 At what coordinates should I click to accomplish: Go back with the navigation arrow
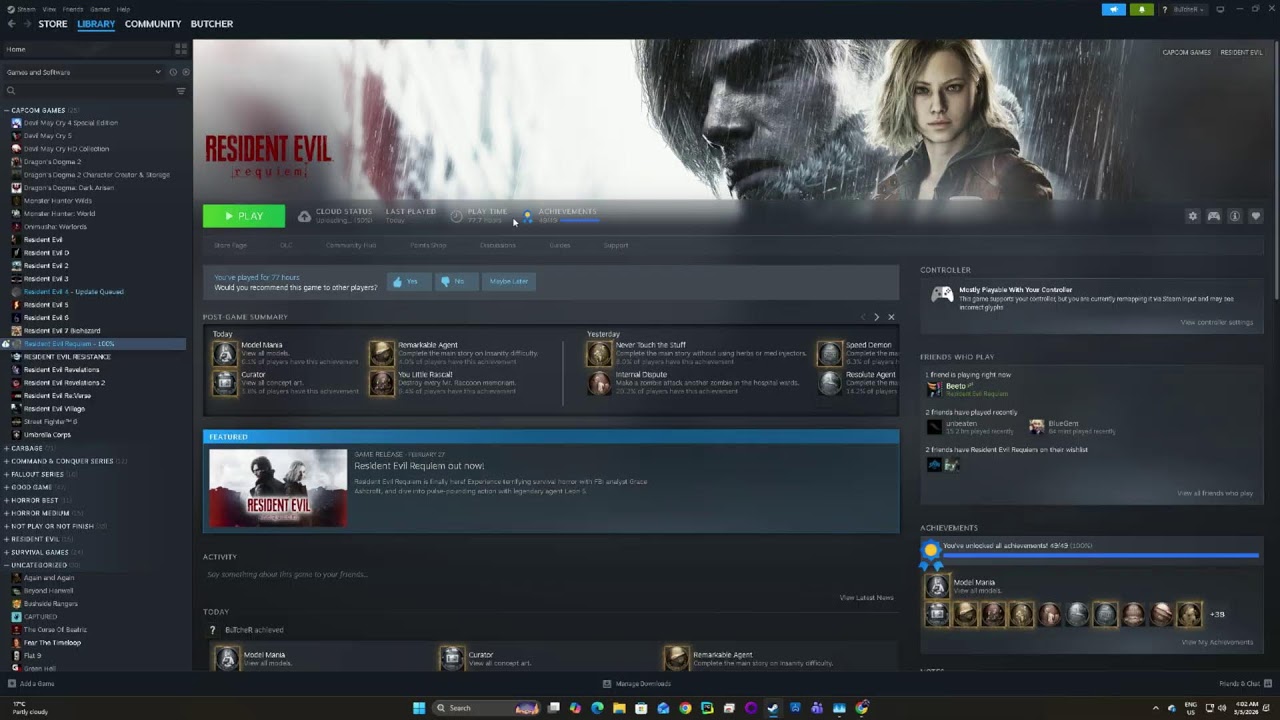[x=11, y=24]
